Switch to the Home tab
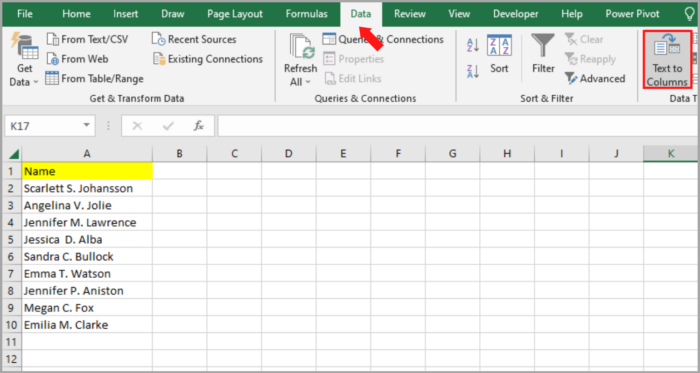The height and width of the screenshot is (373, 700). (x=76, y=14)
